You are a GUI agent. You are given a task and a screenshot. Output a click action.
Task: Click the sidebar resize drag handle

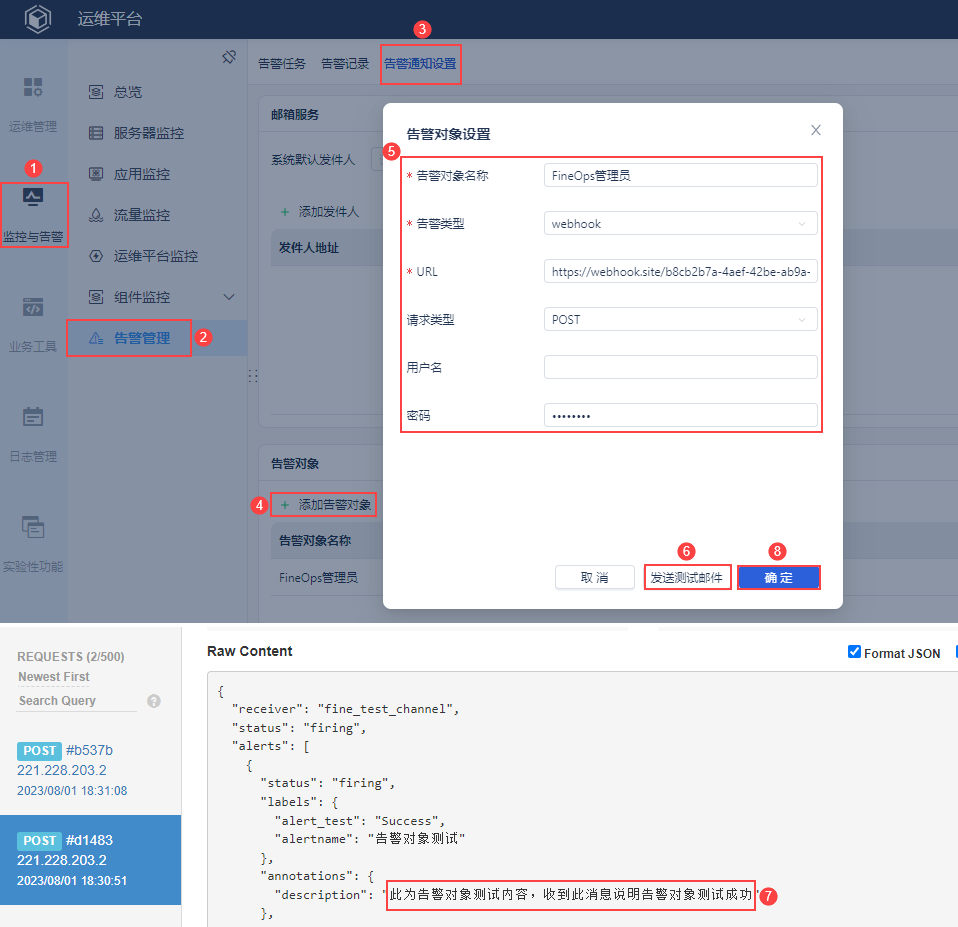click(x=253, y=376)
